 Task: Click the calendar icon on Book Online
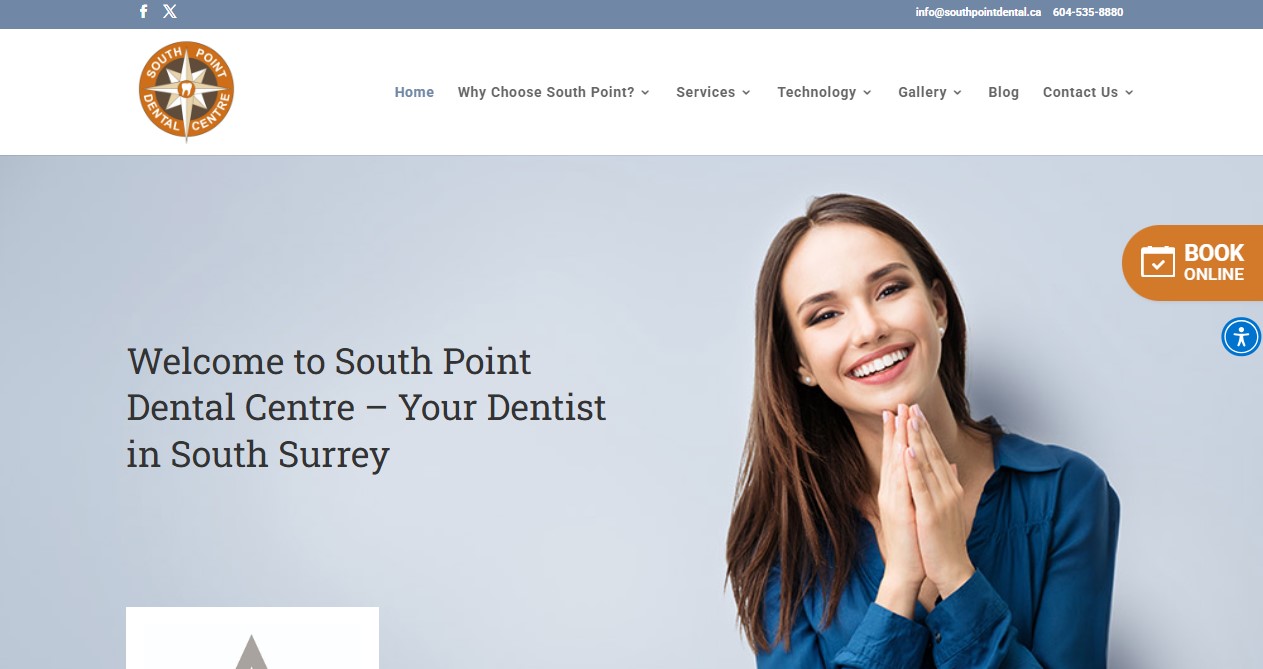tap(1158, 261)
